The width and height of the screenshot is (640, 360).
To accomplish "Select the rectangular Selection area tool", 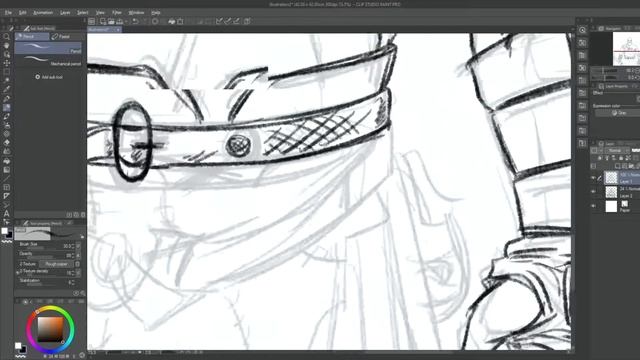I will point(7,72).
